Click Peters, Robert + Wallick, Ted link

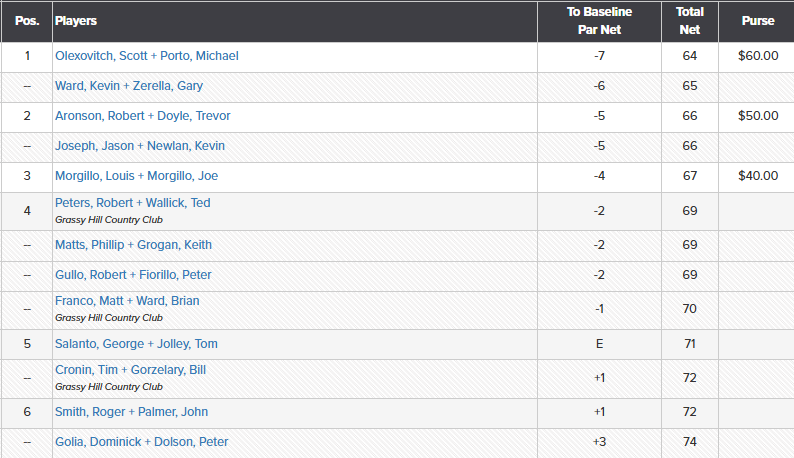[x=132, y=203]
